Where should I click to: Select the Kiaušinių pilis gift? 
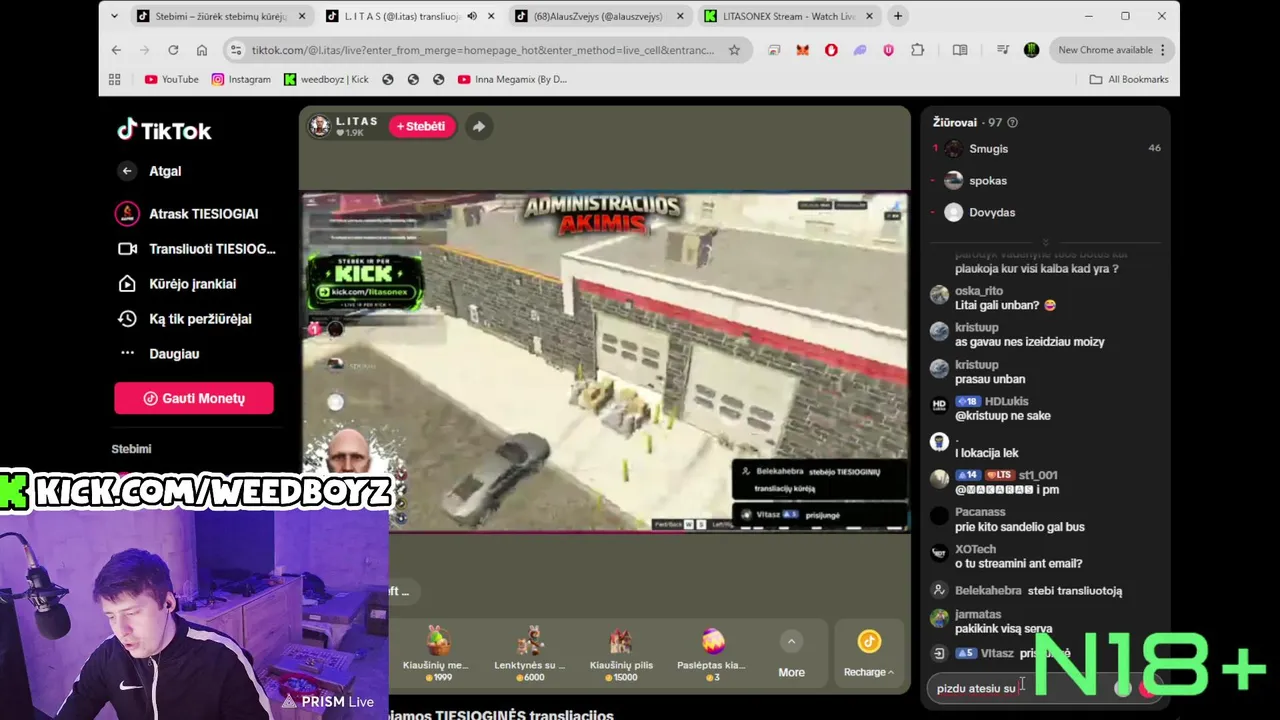[621, 653]
